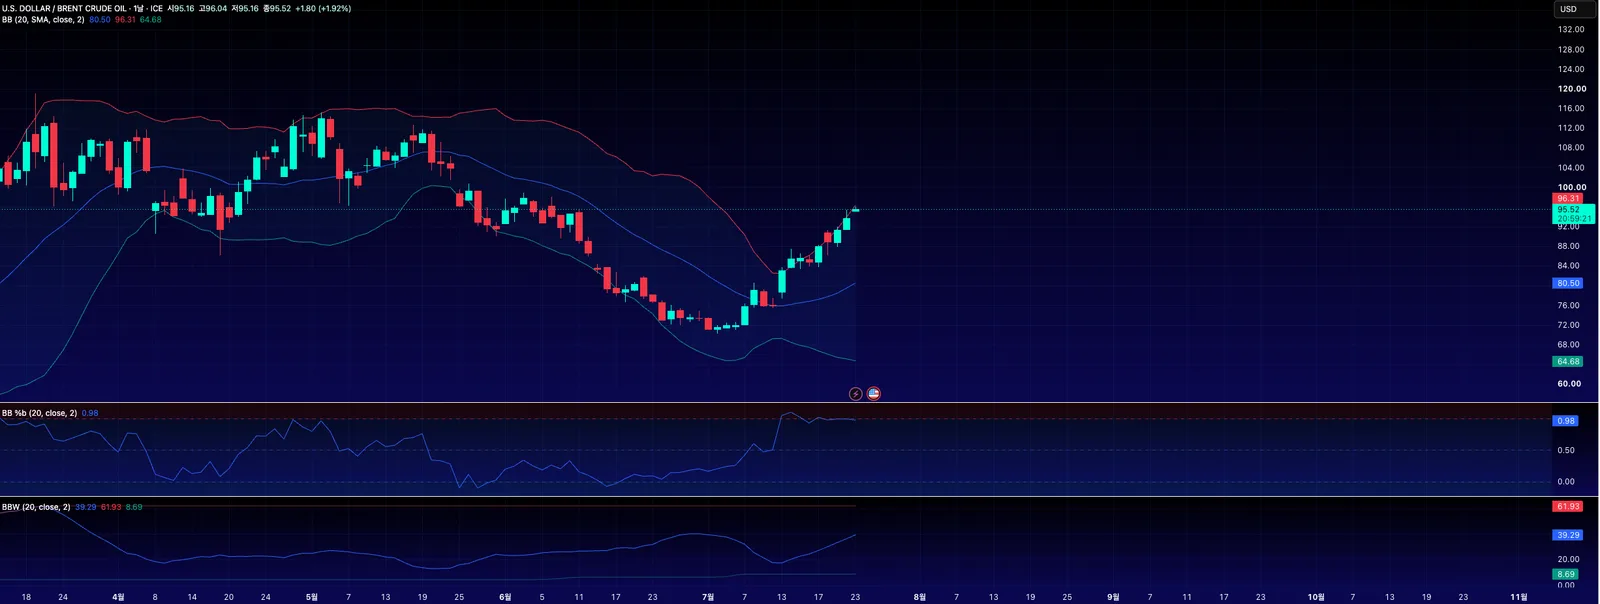Click the lightning bolt event icon on chart
Image resolution: width=1600 pixels, height=604 pixels.
855,394
